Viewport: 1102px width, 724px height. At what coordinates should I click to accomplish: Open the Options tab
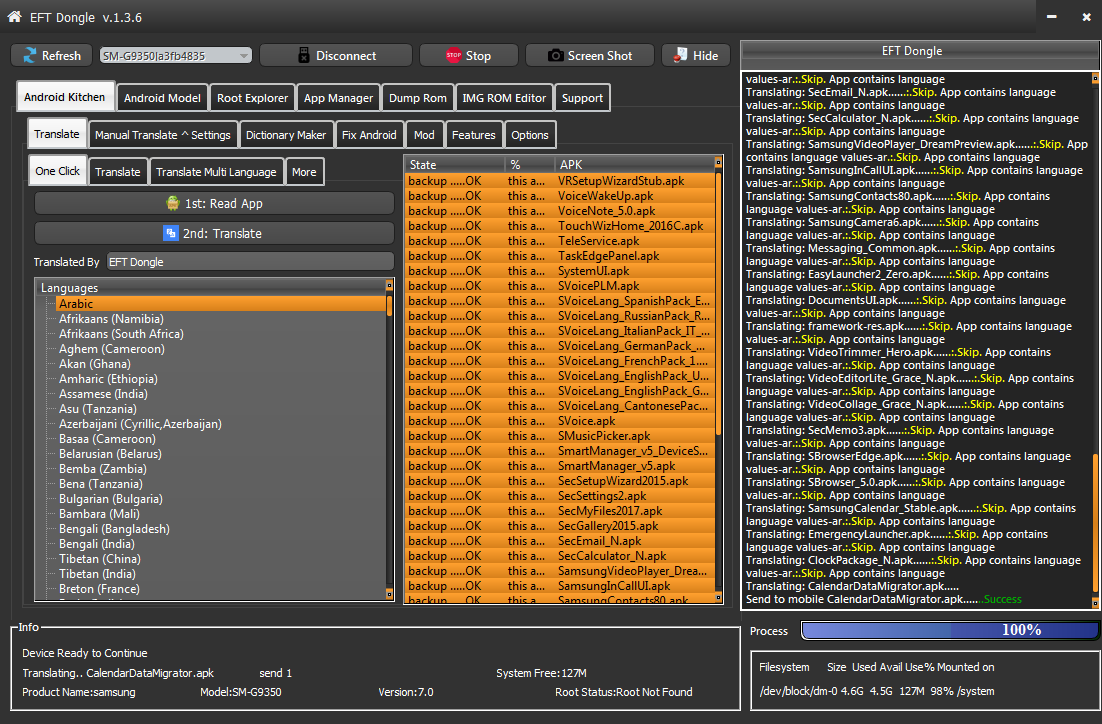530,135
